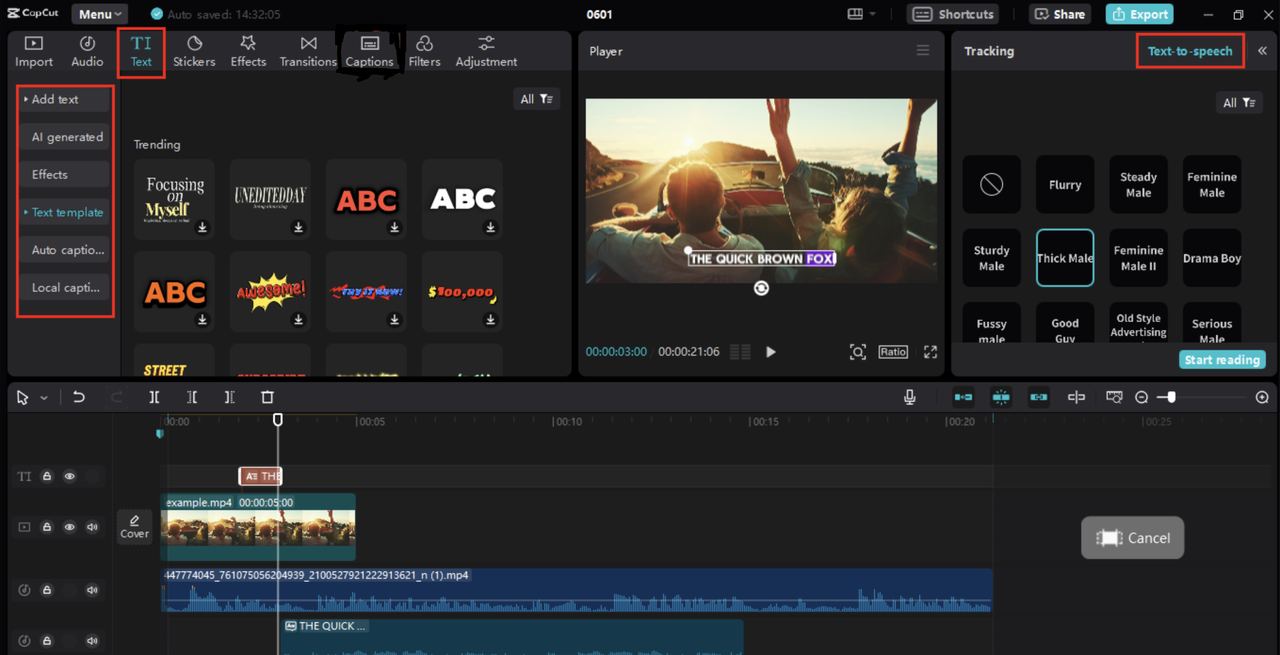The image size is (1280, 655).
Task: Delete right of the playhead
Action: click(230, 397)
